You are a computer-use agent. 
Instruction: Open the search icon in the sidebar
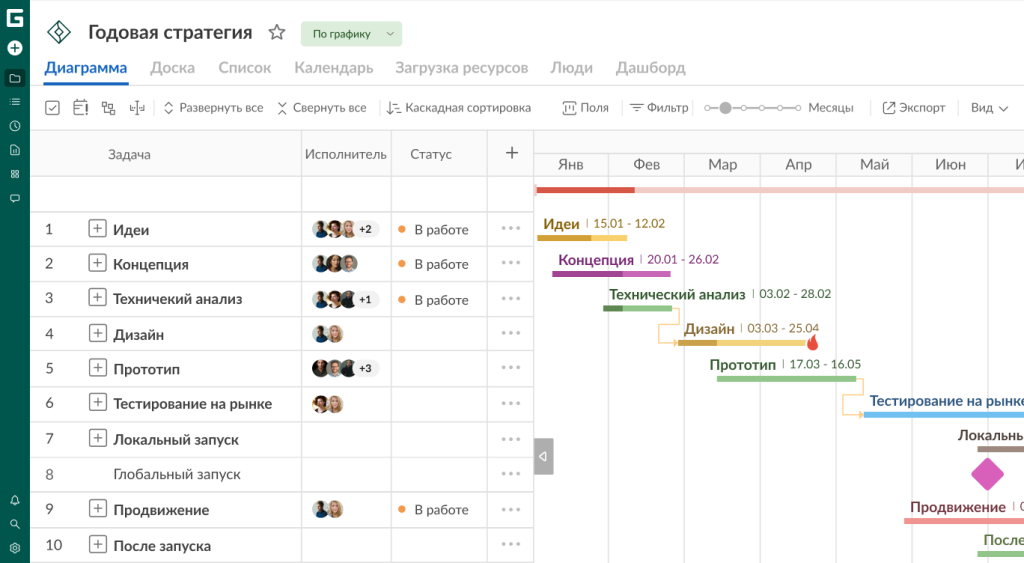pos(15,524)
